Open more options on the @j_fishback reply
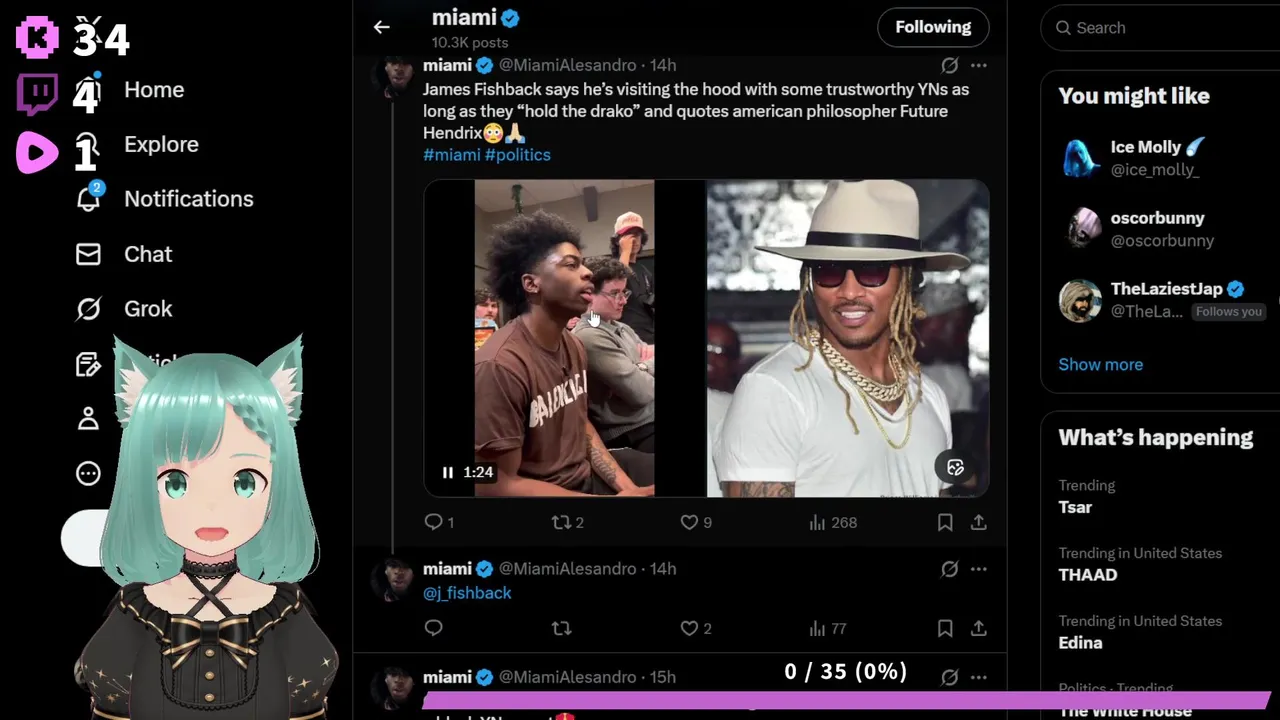Viewport: 1280px width, 720px height. click(979, 569)
